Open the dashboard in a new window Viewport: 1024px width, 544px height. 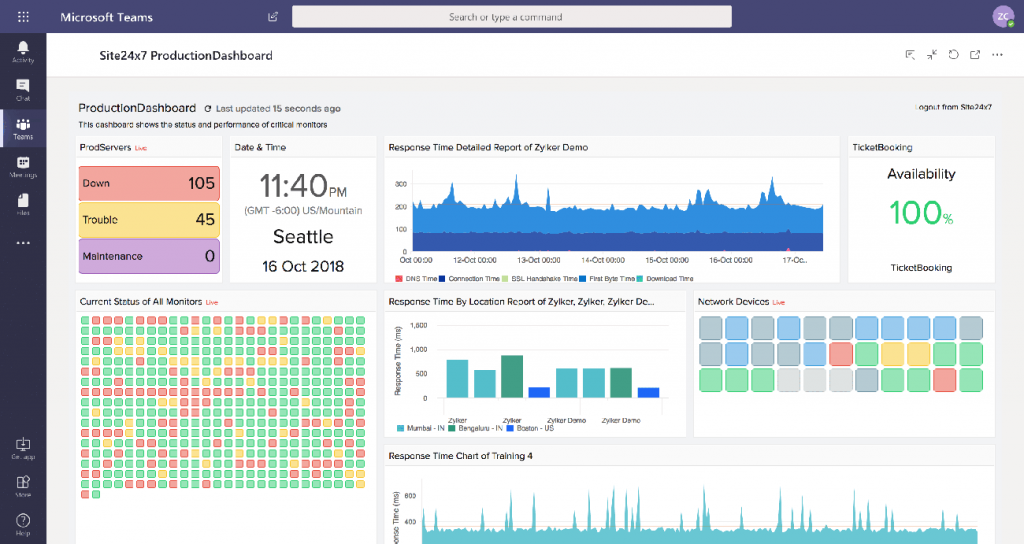pos(975,55)
